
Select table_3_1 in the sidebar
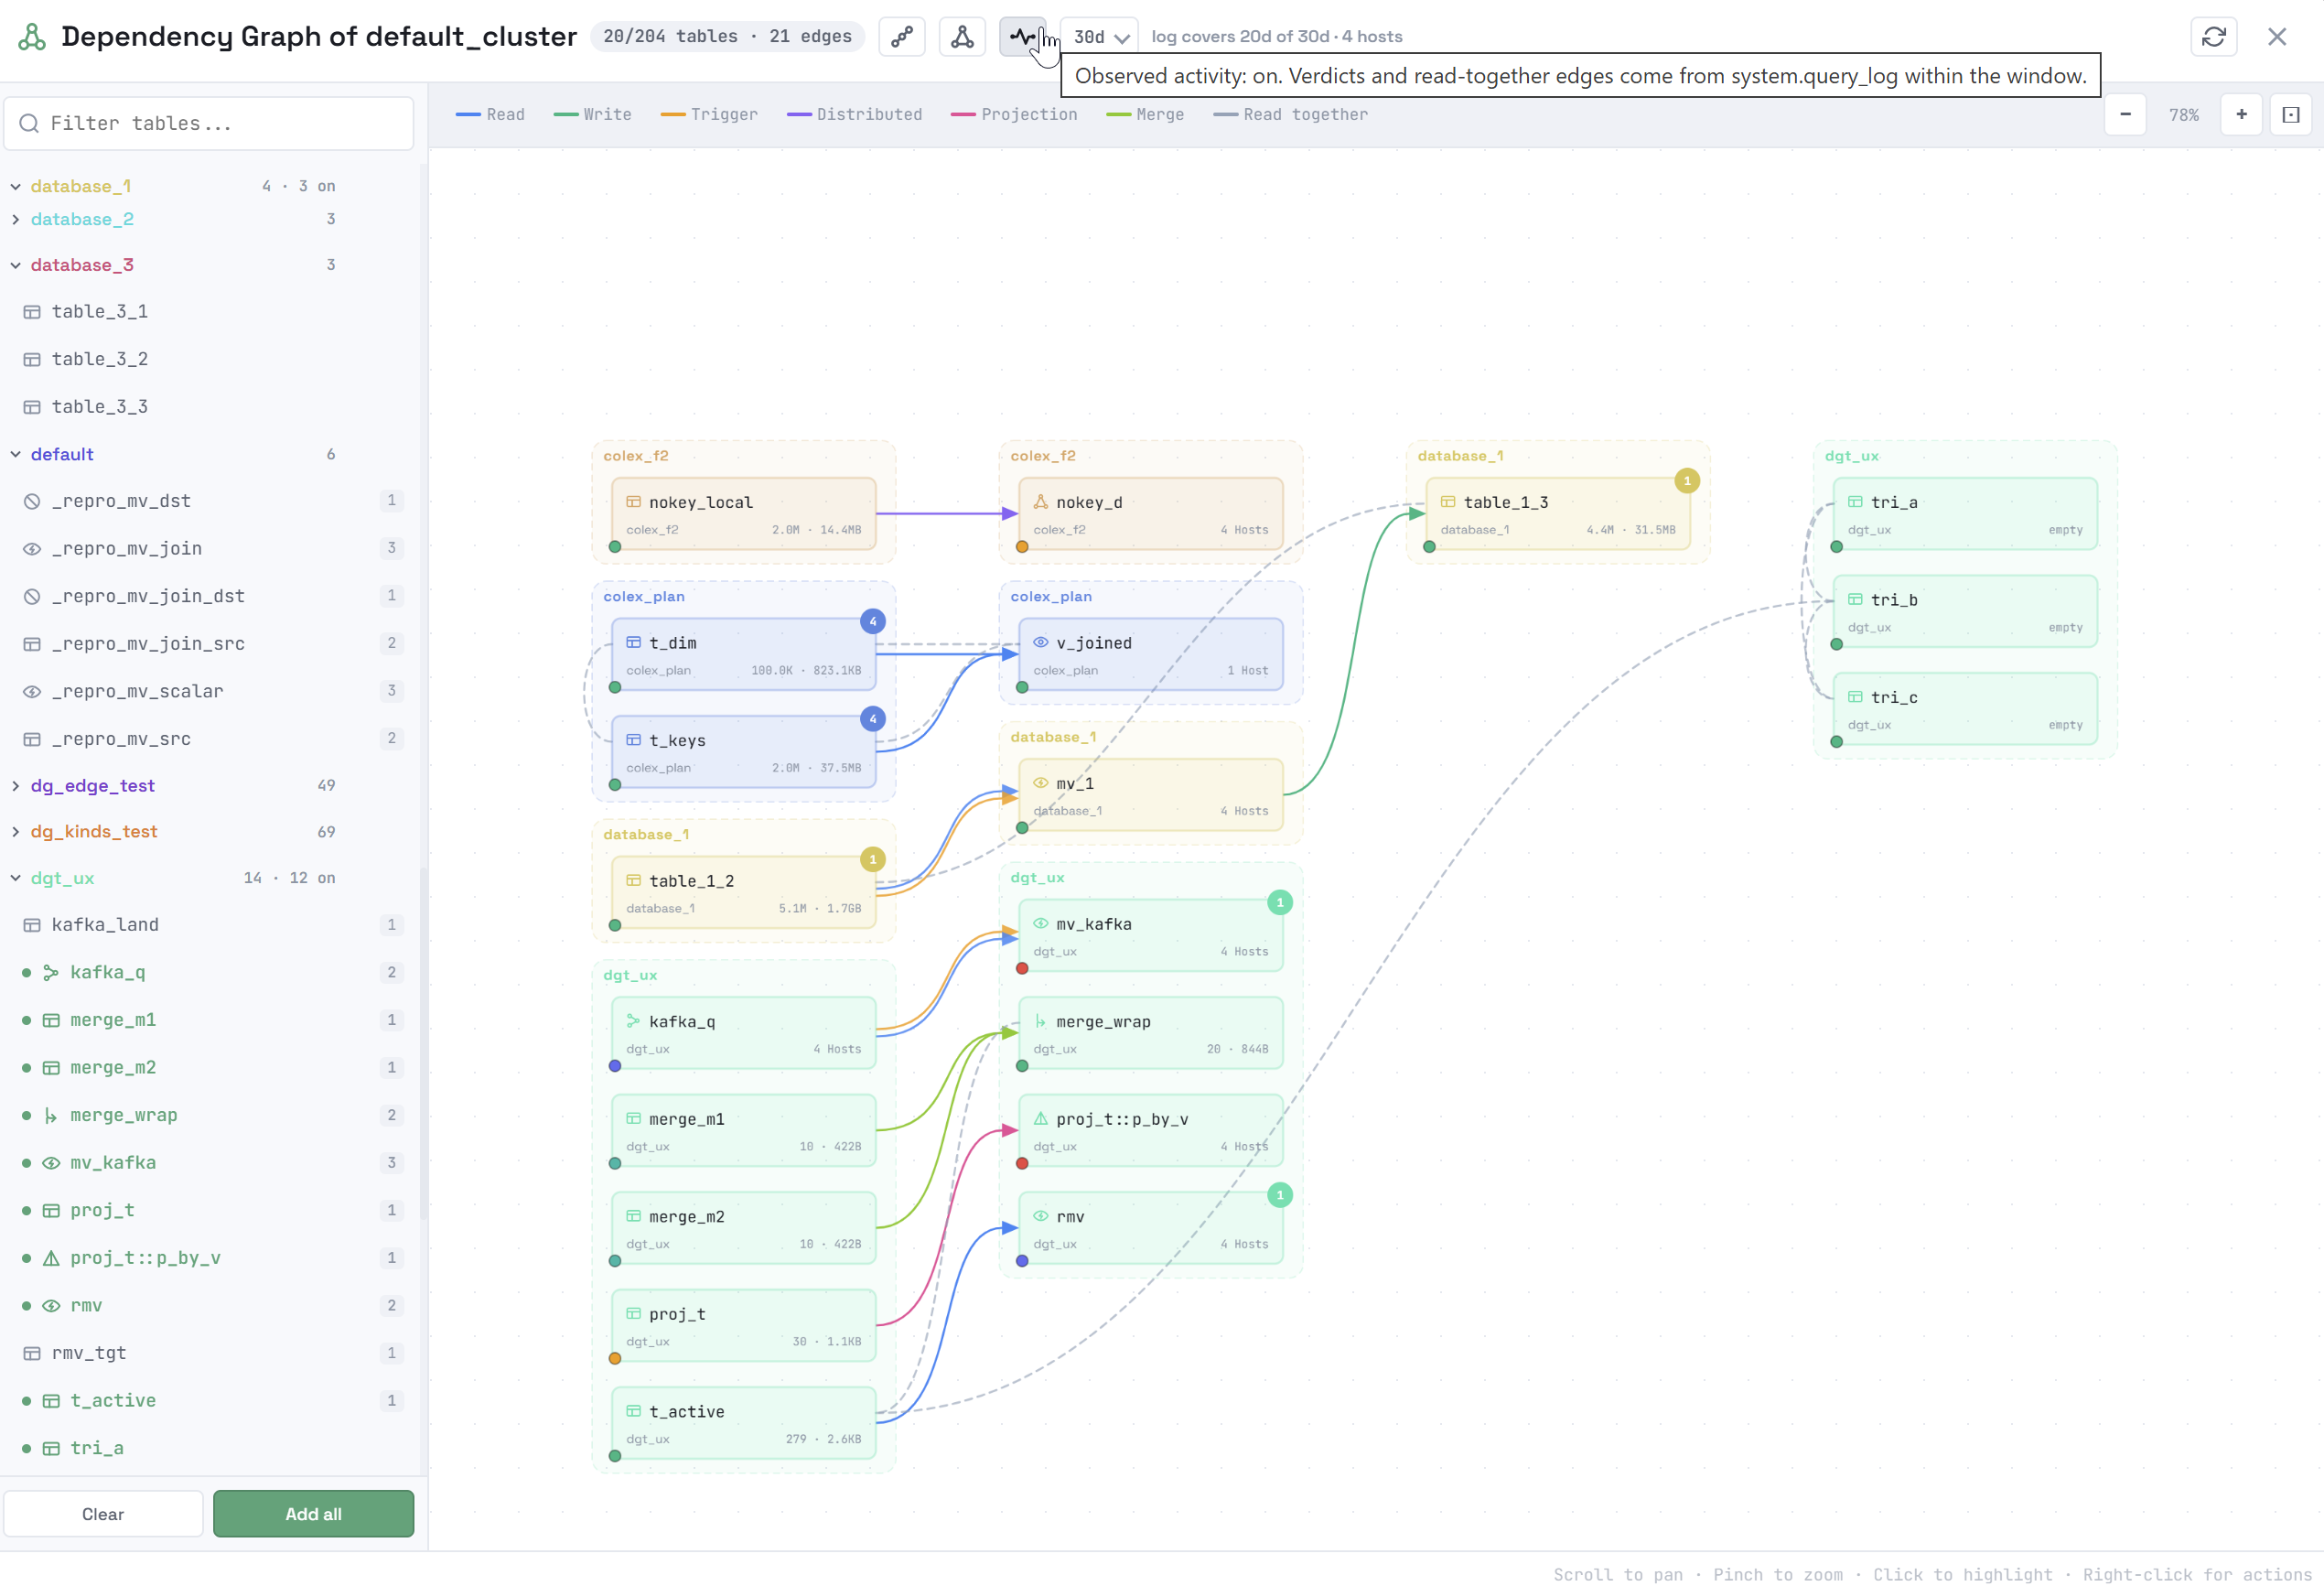pyautogui.click(x=210, y=312)
